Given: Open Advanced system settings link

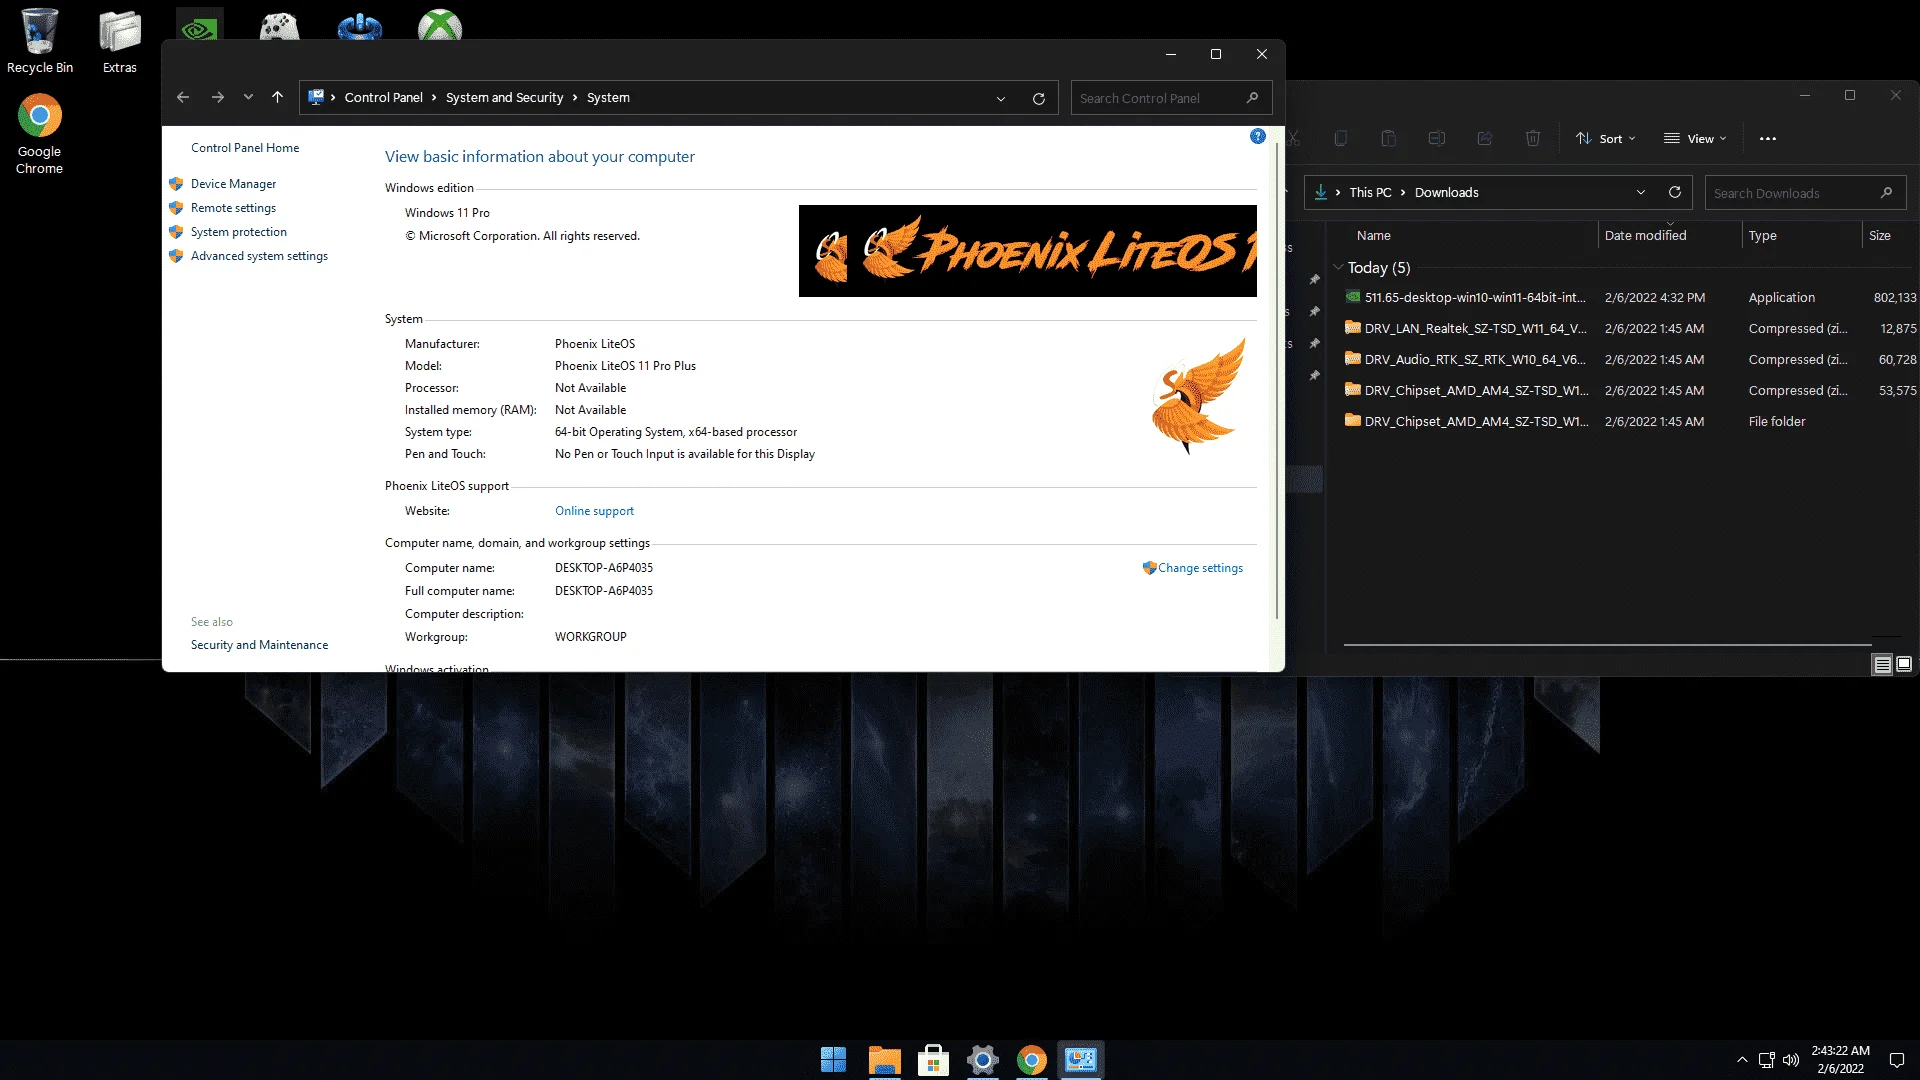Looking at the screenshot, I should [x=259, y=256].
